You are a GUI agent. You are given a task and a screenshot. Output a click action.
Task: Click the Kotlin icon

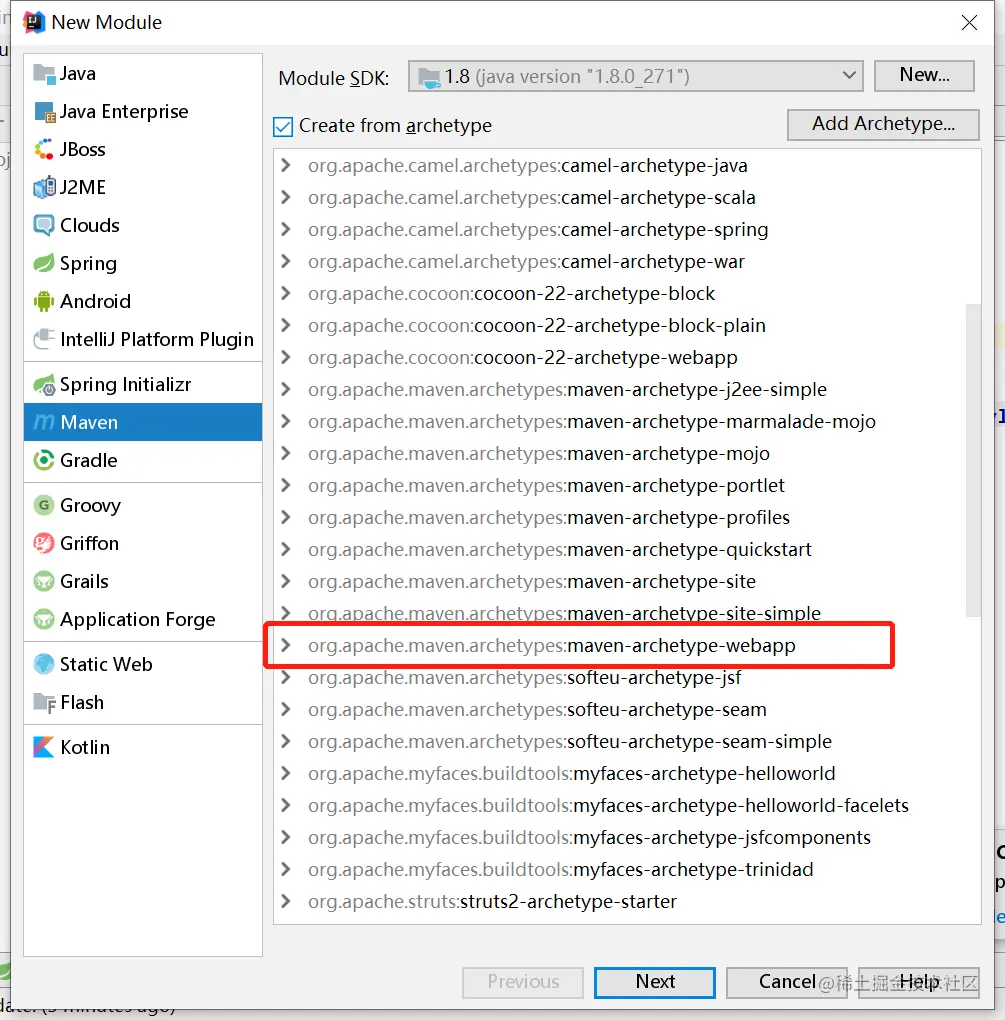point(44,747)
